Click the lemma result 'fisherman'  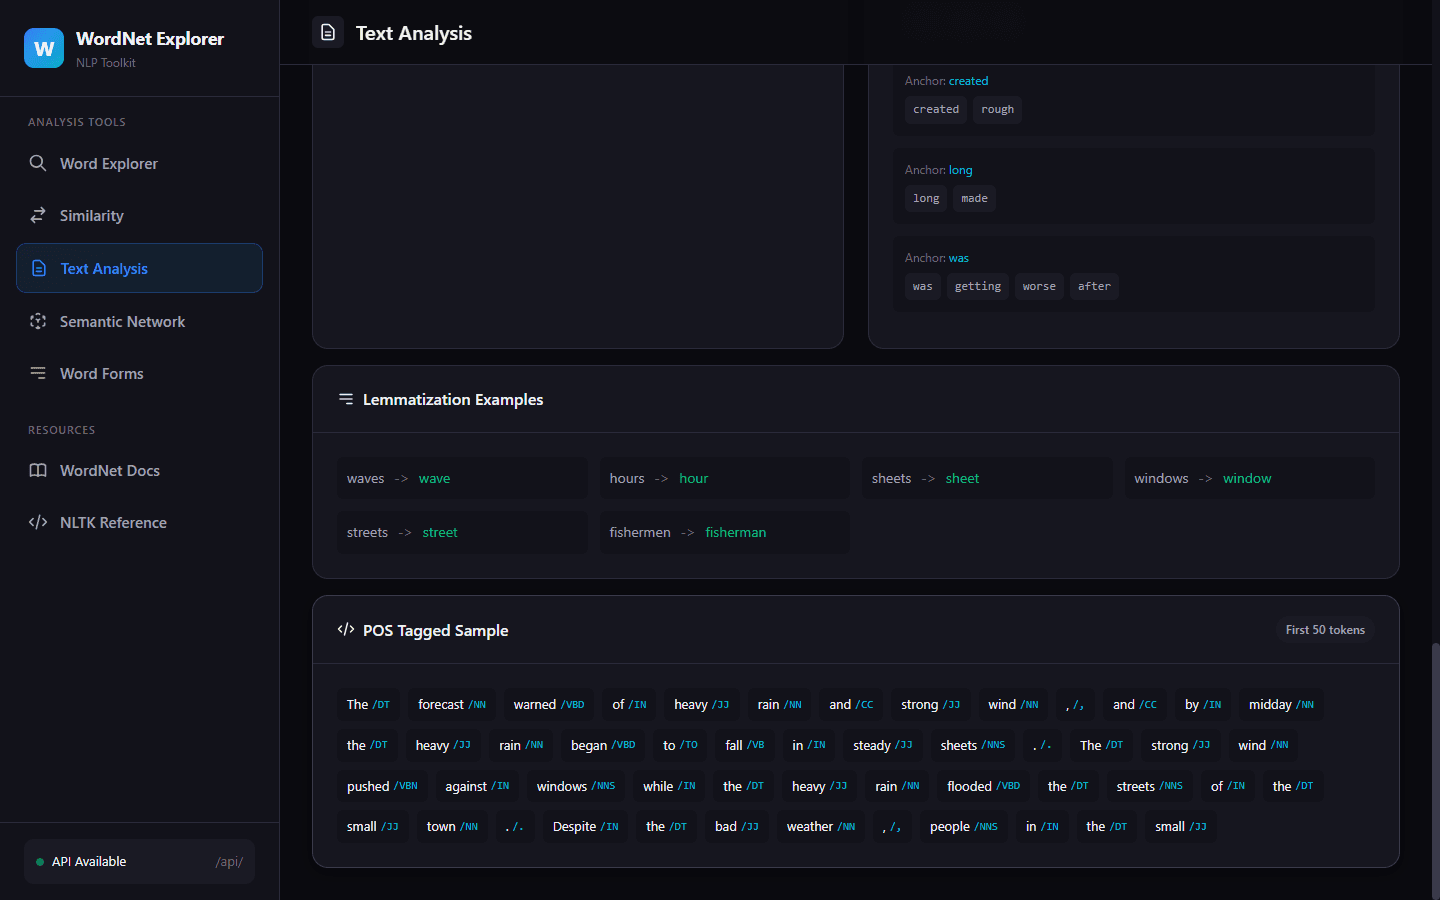pos(736,532)
